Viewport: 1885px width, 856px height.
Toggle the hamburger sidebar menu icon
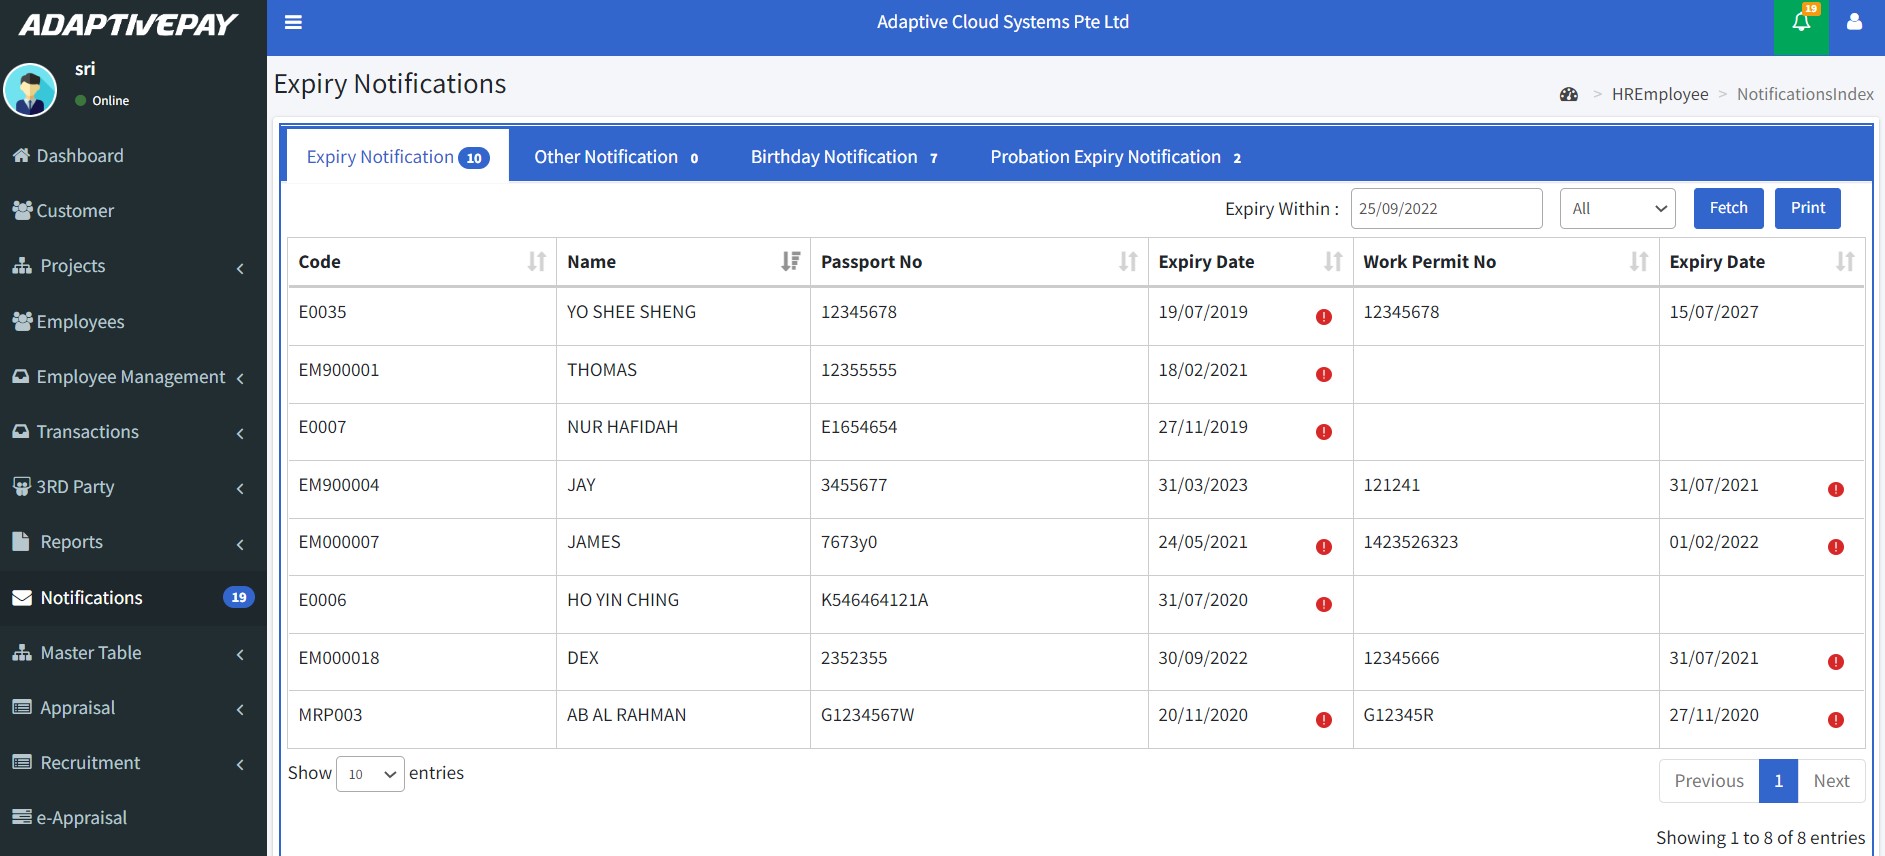(293, 22)
